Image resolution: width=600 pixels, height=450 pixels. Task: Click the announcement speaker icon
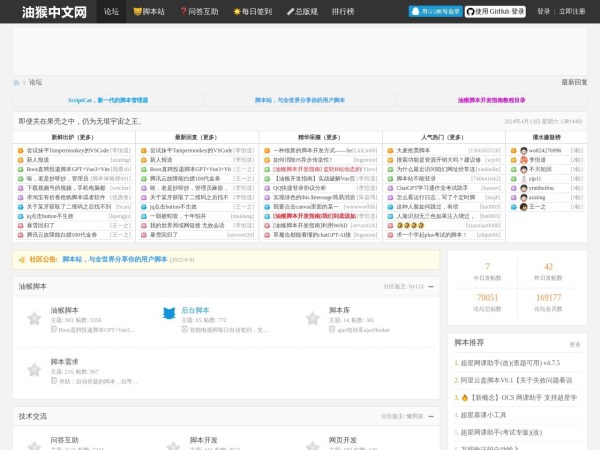pyautogui.click(x=22, y=260)
